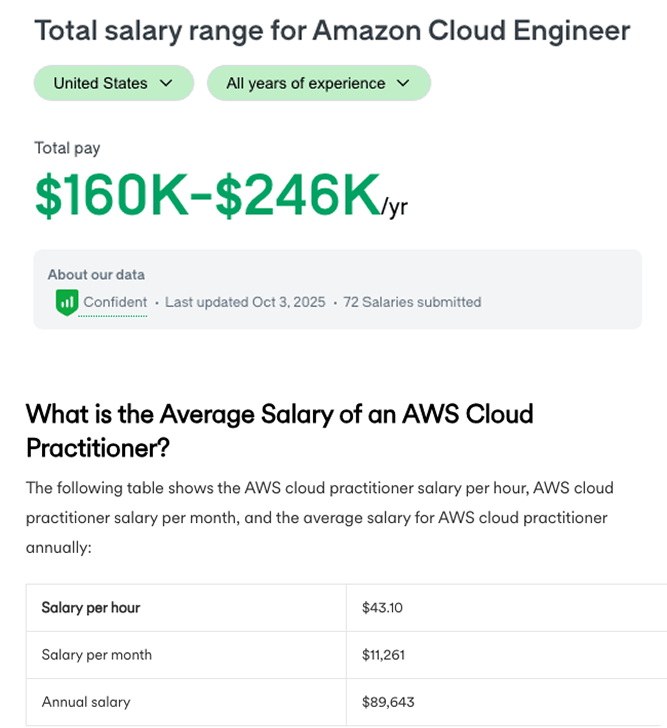Open the United States location dropdown
This screenshot has height=728, width=667.
click(x=112, y=83)
